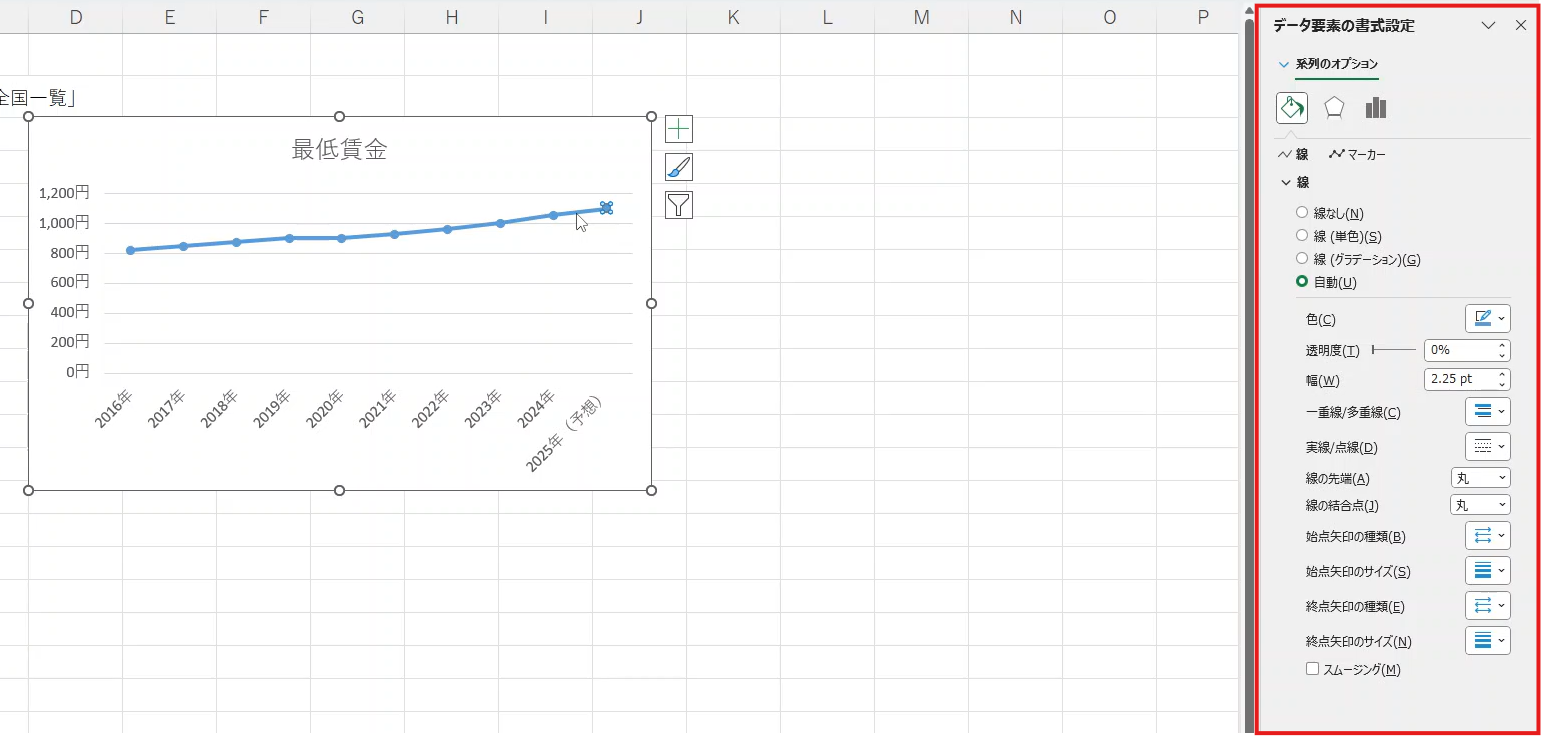This screenshot has height=736, width=1541.
Task: Open Chart Filters funnel button
Action: coord(679,205)
